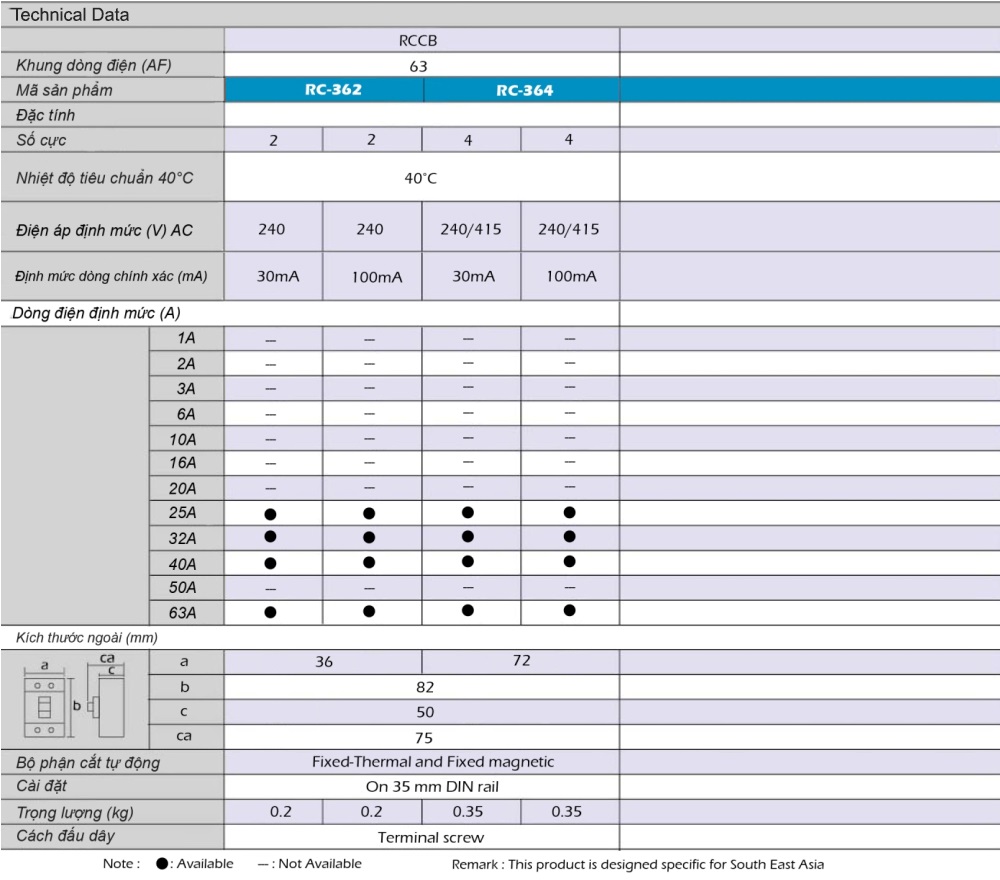
Task: Click 'Định mức dòng chính xác (mA)' label
Action: coord(111,276)
